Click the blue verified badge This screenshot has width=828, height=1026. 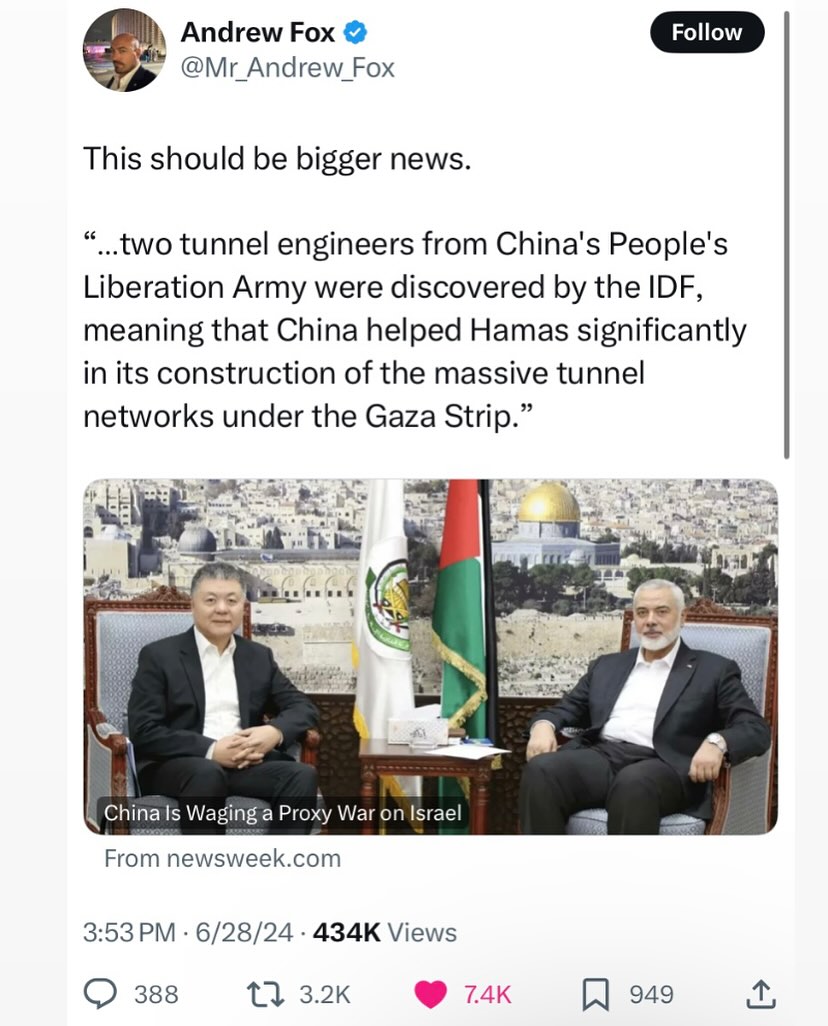(x=355, y=32)
